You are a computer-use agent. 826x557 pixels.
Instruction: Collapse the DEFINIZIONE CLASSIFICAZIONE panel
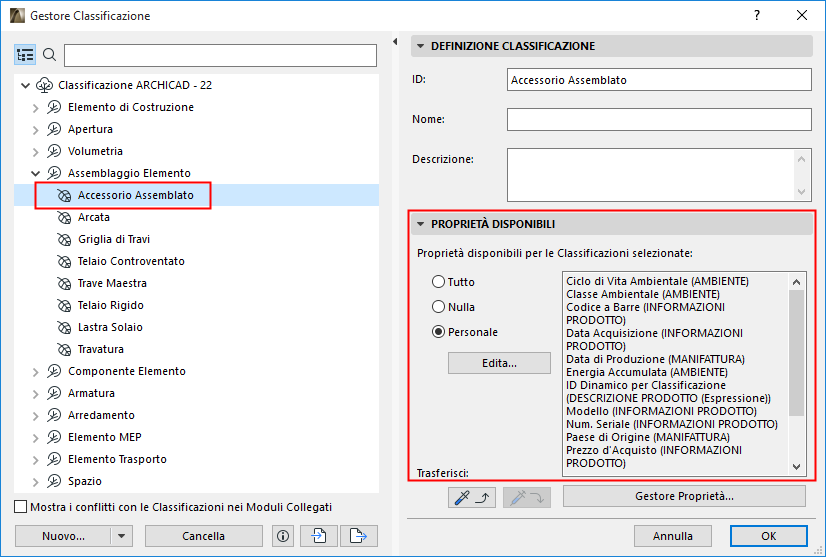click(420, 46)
